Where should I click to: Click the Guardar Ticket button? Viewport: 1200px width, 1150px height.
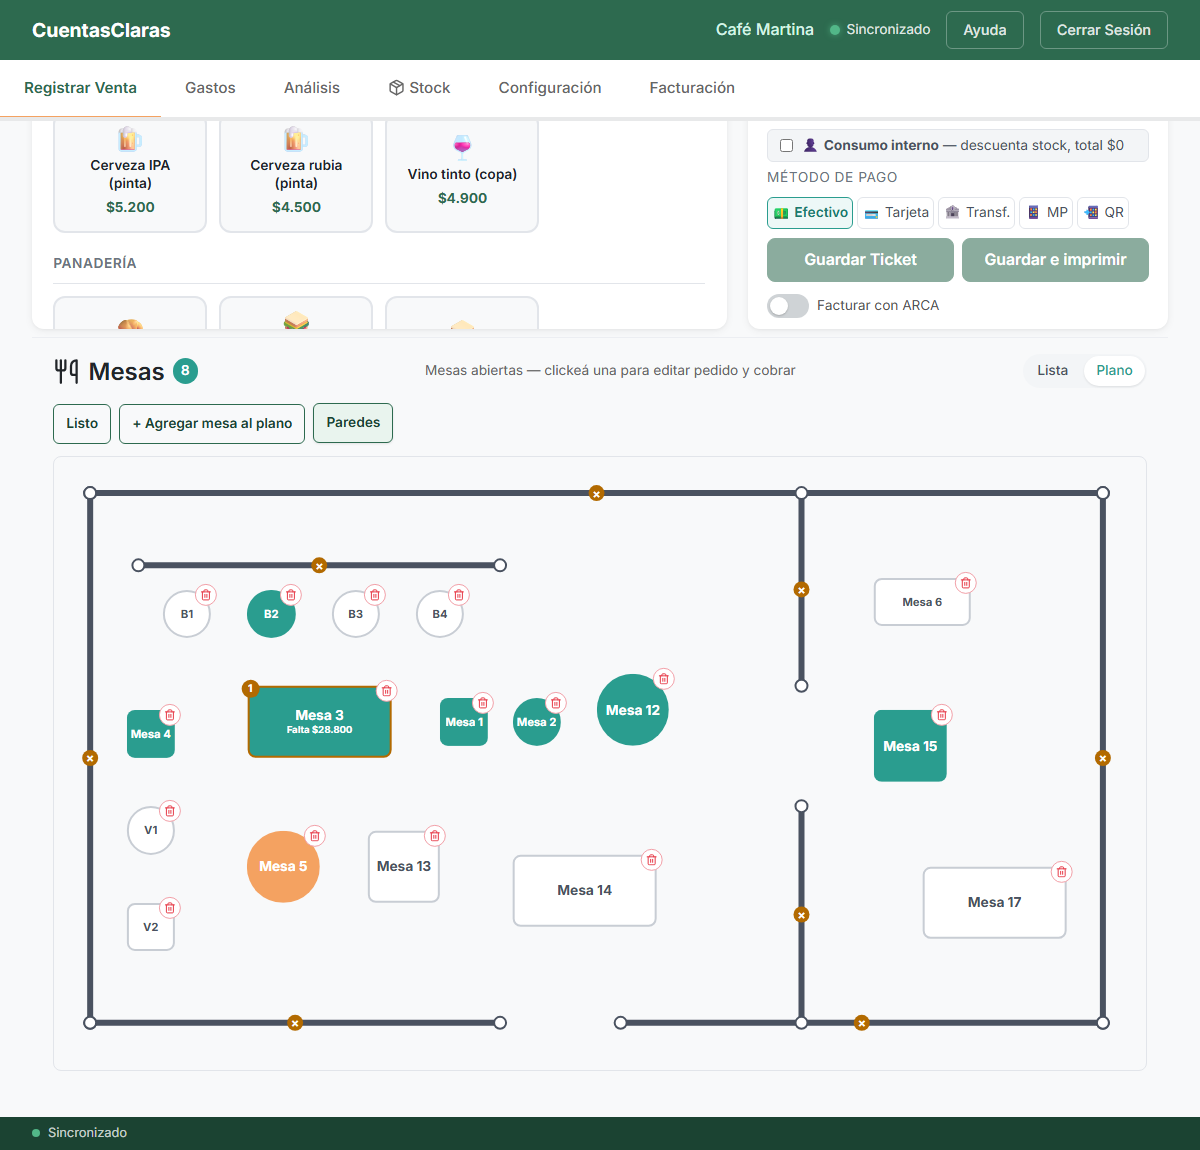tap(860, 260)
